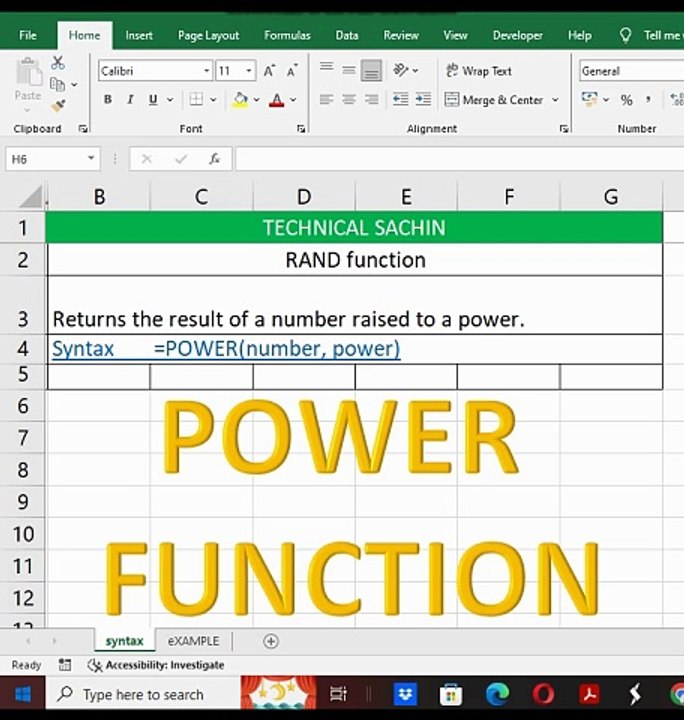The image size is (684, 720).
Task: Open Font settings dialog launcher
Action: [x=301, y=129]
